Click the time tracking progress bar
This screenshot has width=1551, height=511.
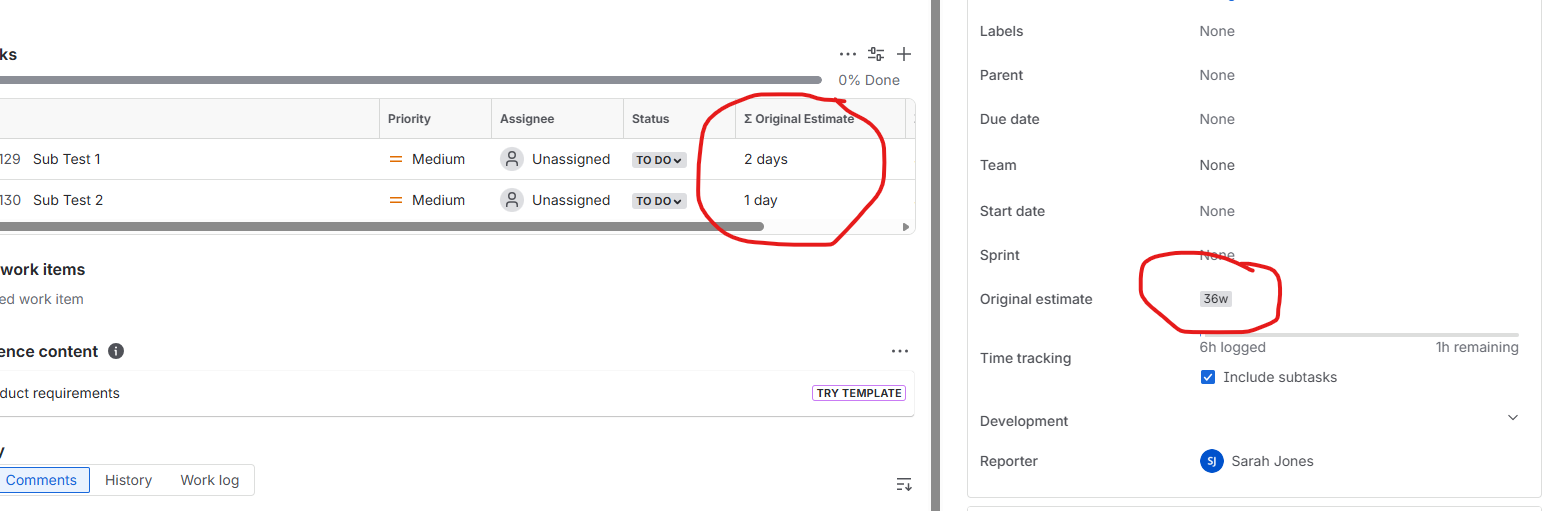click(x=1359, y=335)
